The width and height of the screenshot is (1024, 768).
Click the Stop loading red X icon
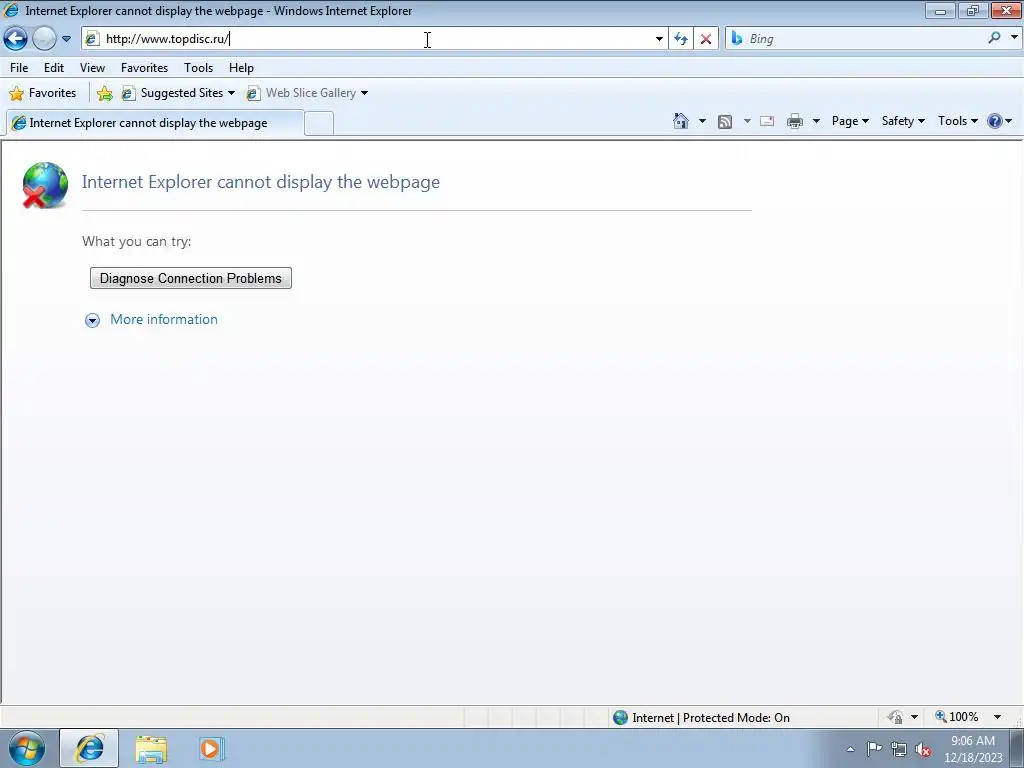click(x=706, y=39)
